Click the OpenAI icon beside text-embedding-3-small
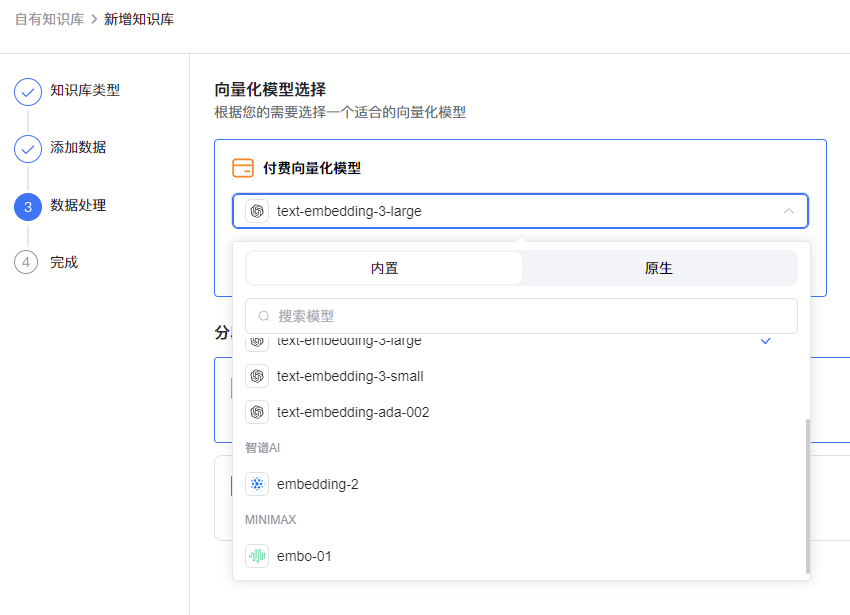This screenshot has height=615, width=850. point(257,376)
